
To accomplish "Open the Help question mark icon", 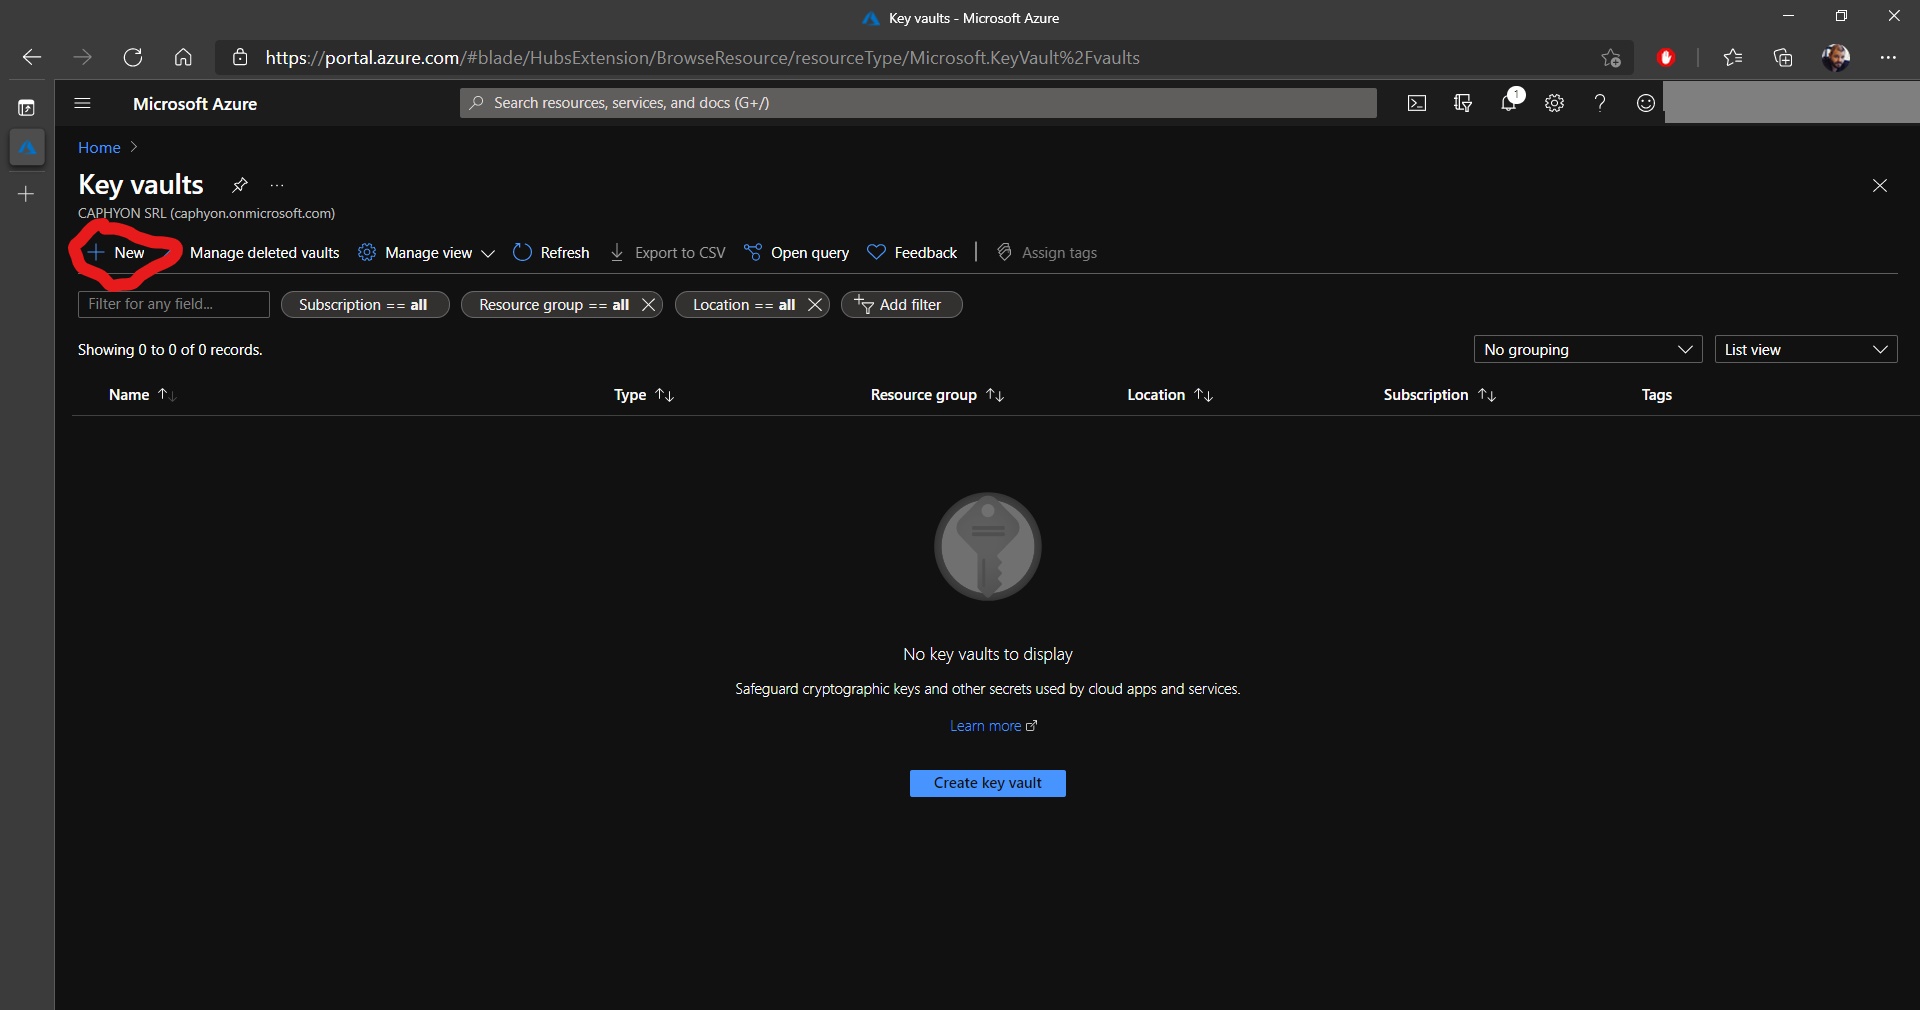I will (x=1600, y=103).
